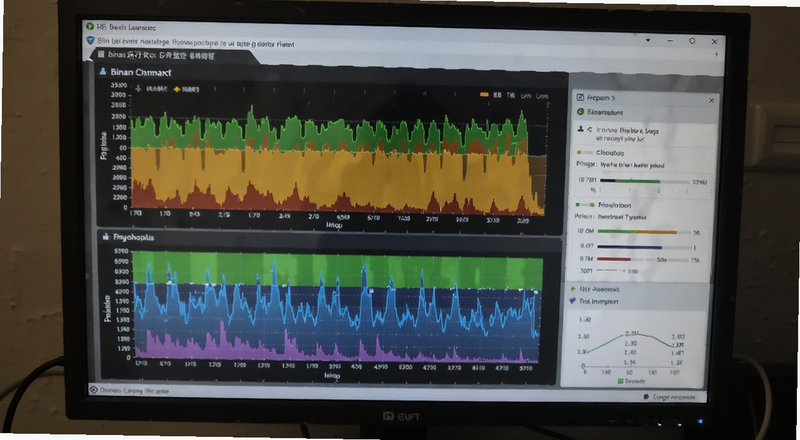
Task: Close the application window
Action: [x=714, y=42]
